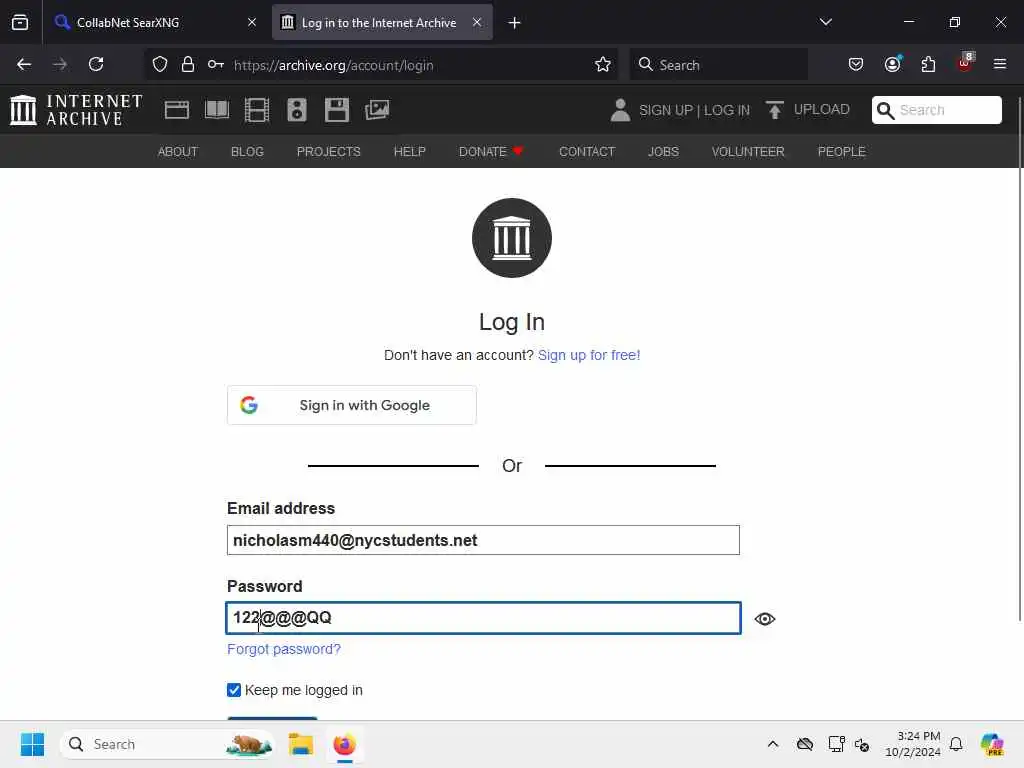
Task: Open the Audio speaker icon
Action: [x=296, y=110]
